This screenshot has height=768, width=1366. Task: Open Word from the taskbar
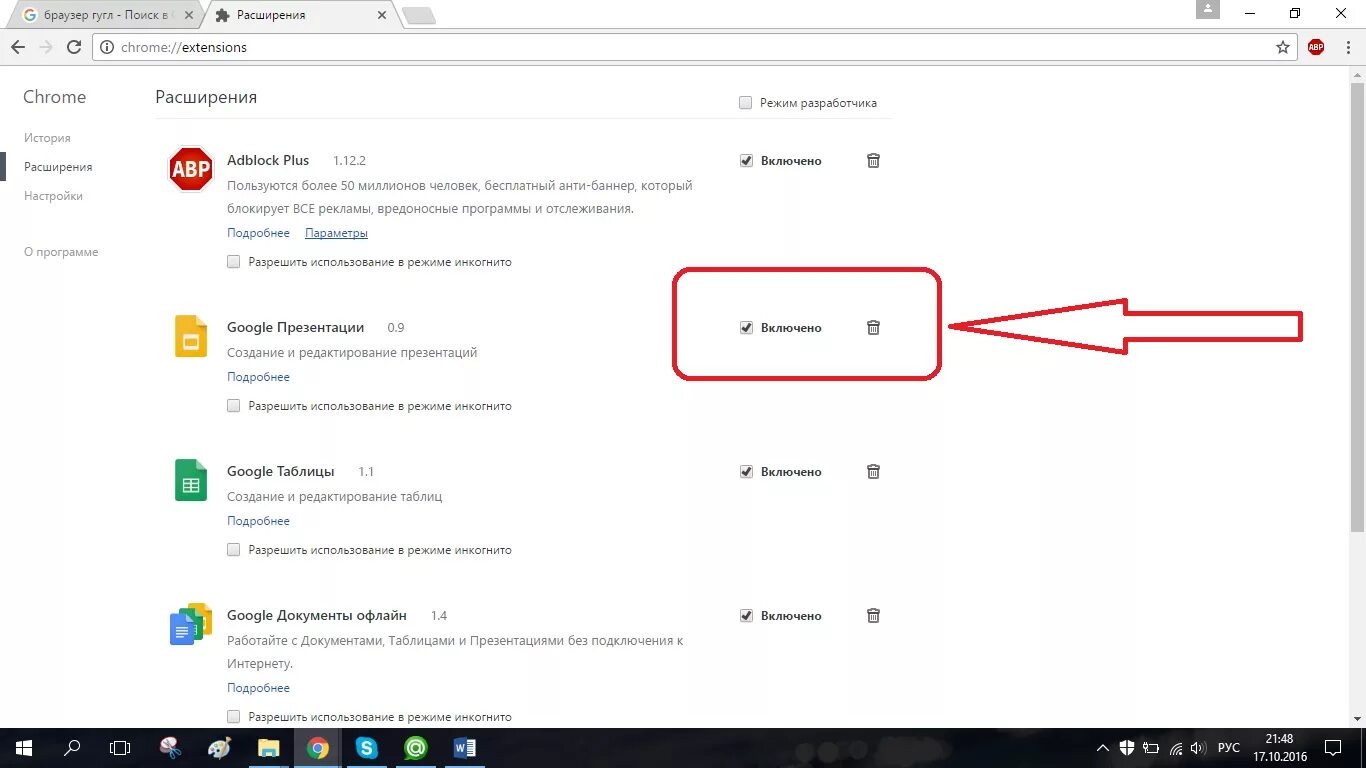(x=465, y=748)
